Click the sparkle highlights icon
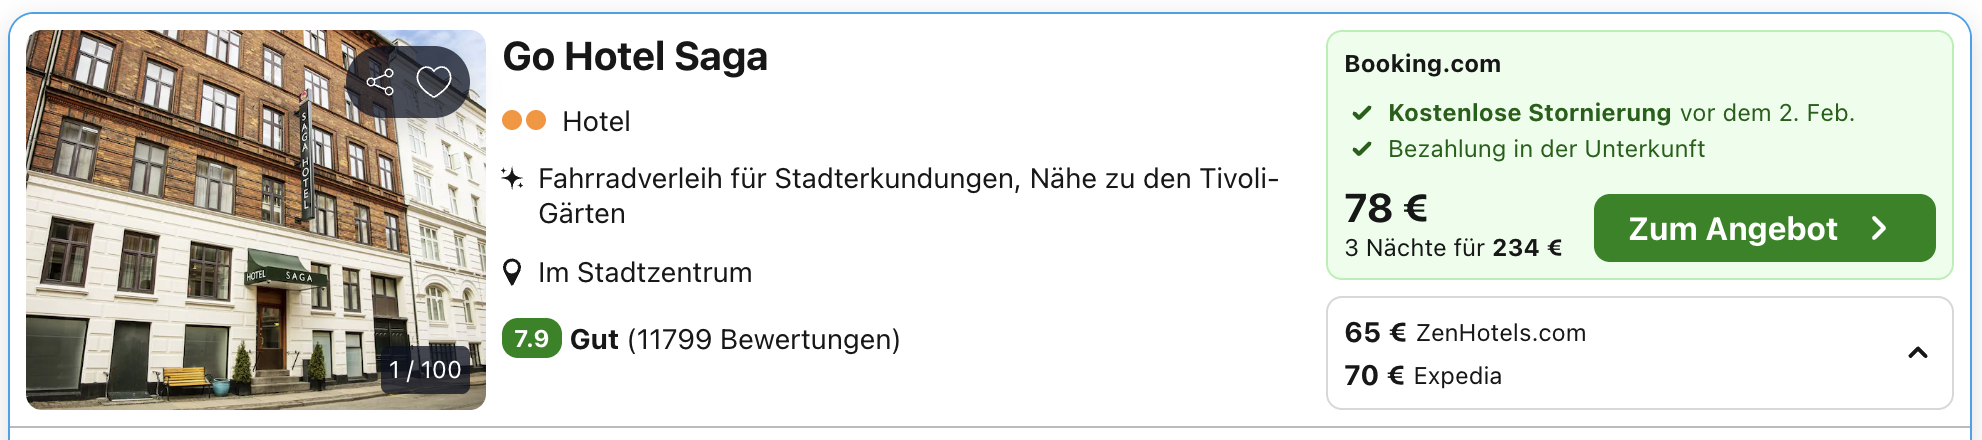Screen dimensions: 1982x440 coord(512,179)
